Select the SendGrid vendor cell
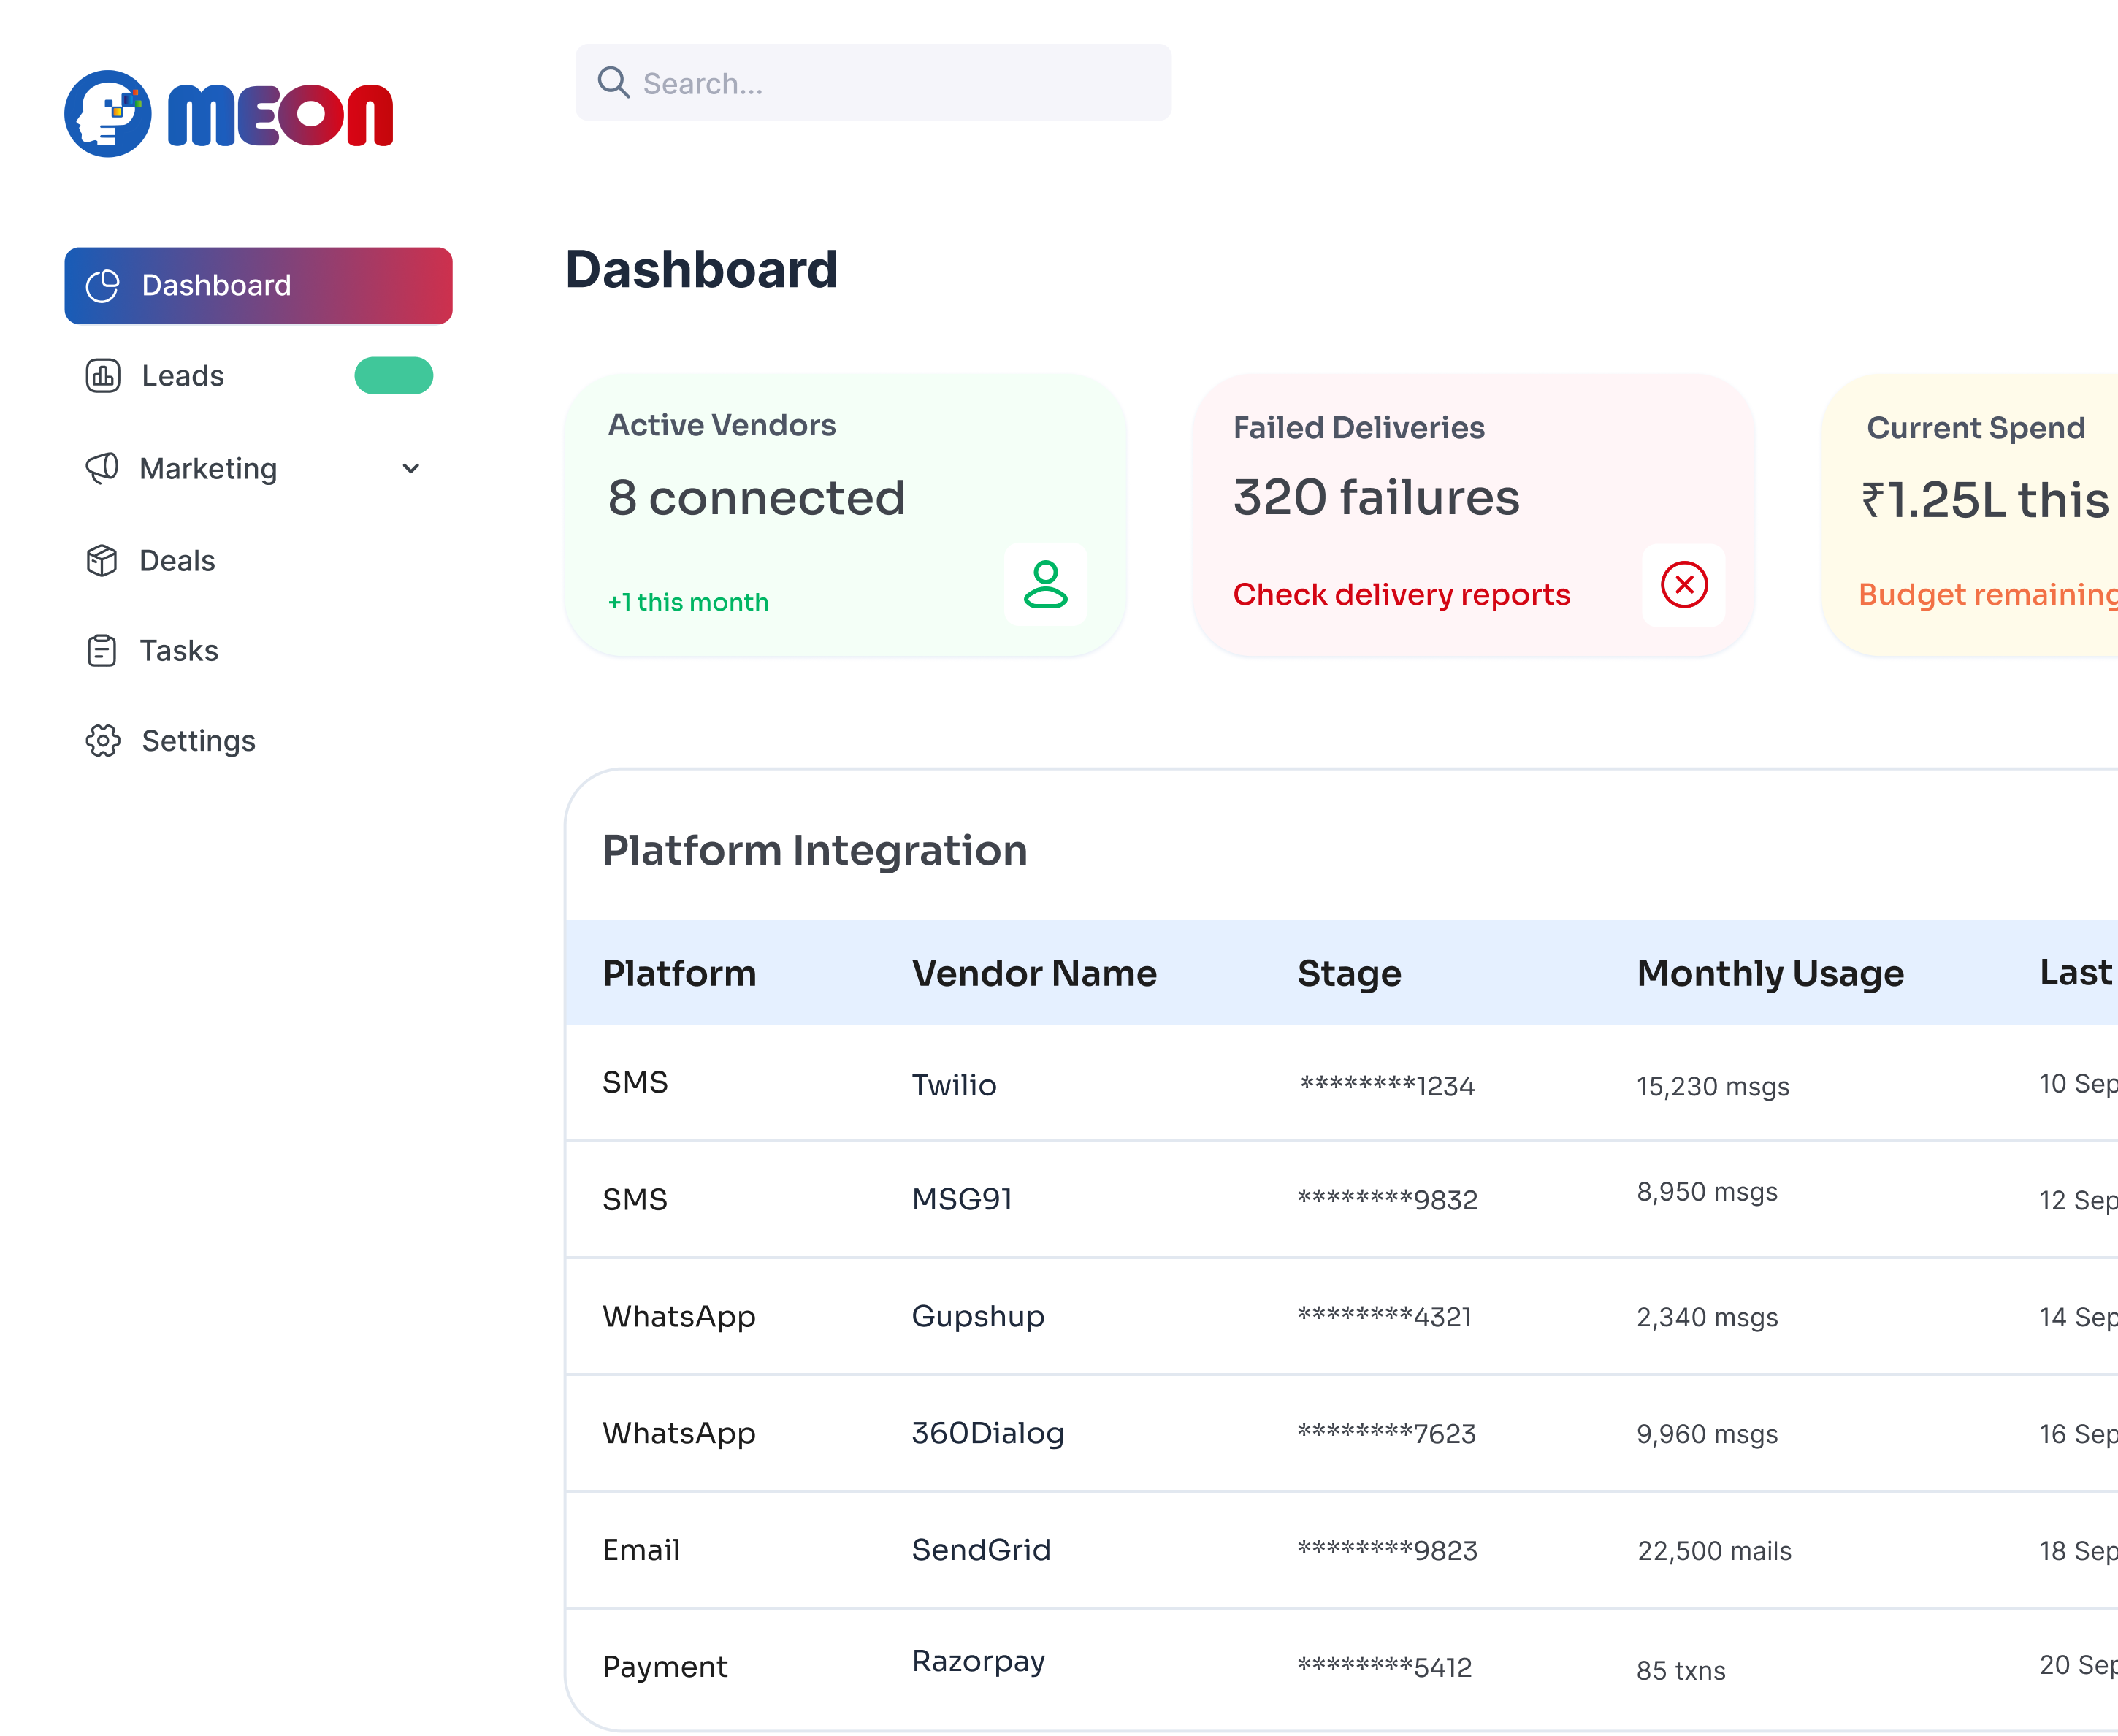Screen dimensions: 2118x1736 tap(981, 1550)
